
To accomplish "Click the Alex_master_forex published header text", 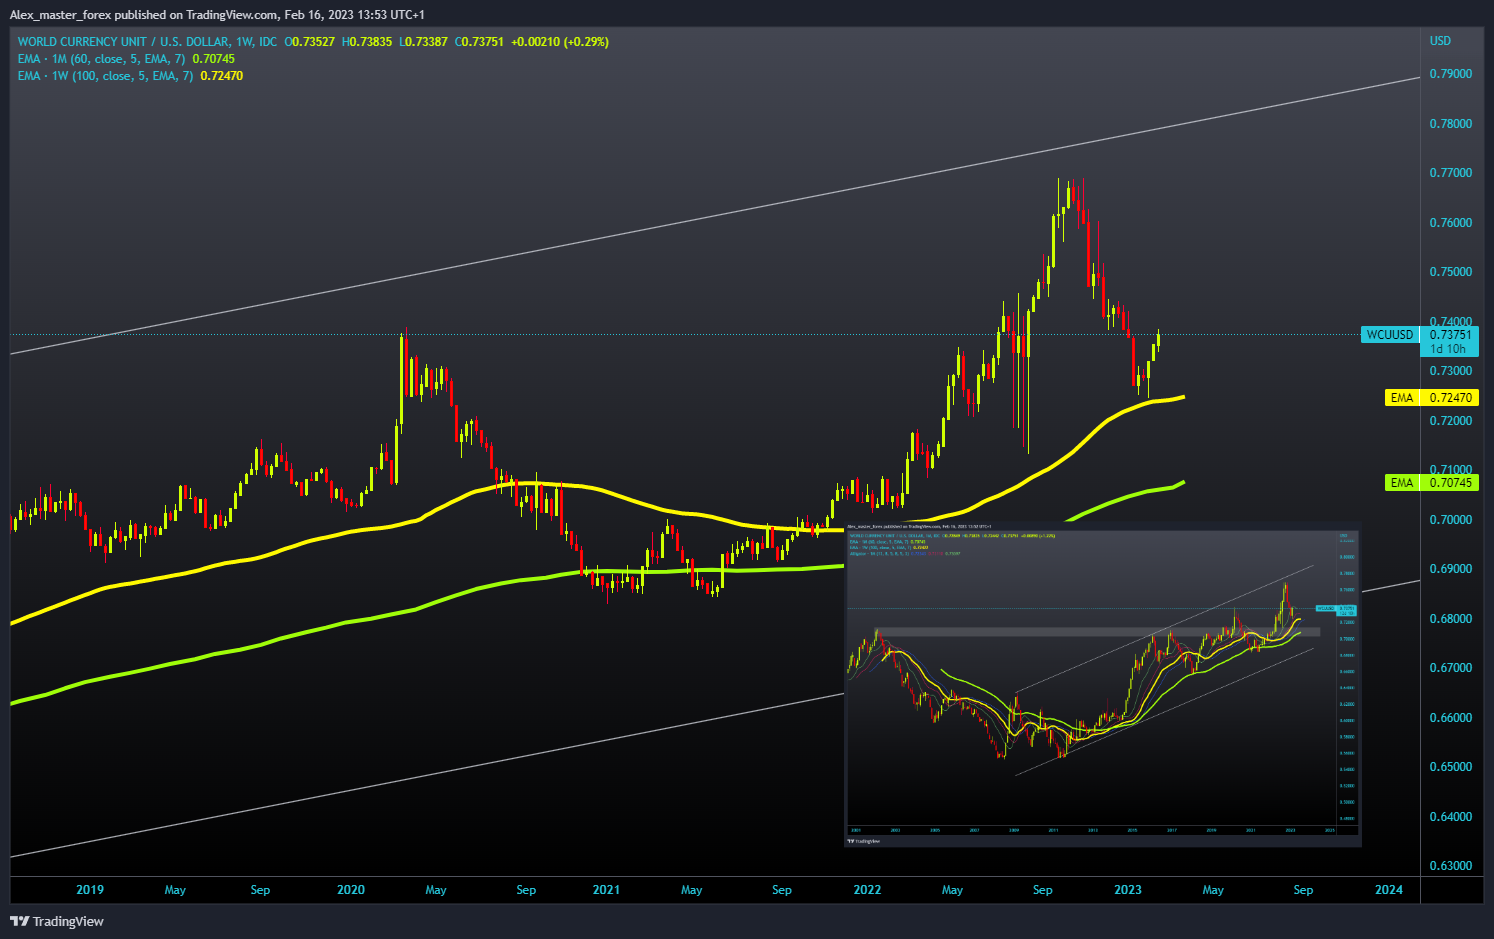I will point(217,15).
